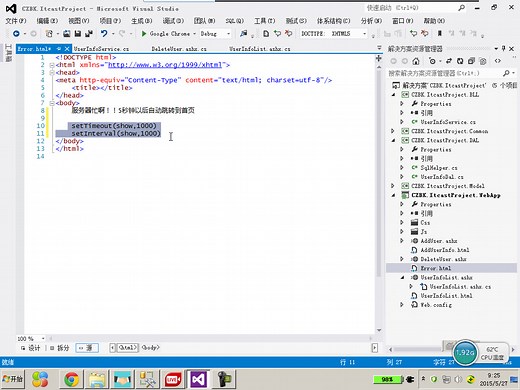This screenshot has width=520, height=390.
Task: Switch to the UserInfoList.ashx.cs tab
Action: 260,49
